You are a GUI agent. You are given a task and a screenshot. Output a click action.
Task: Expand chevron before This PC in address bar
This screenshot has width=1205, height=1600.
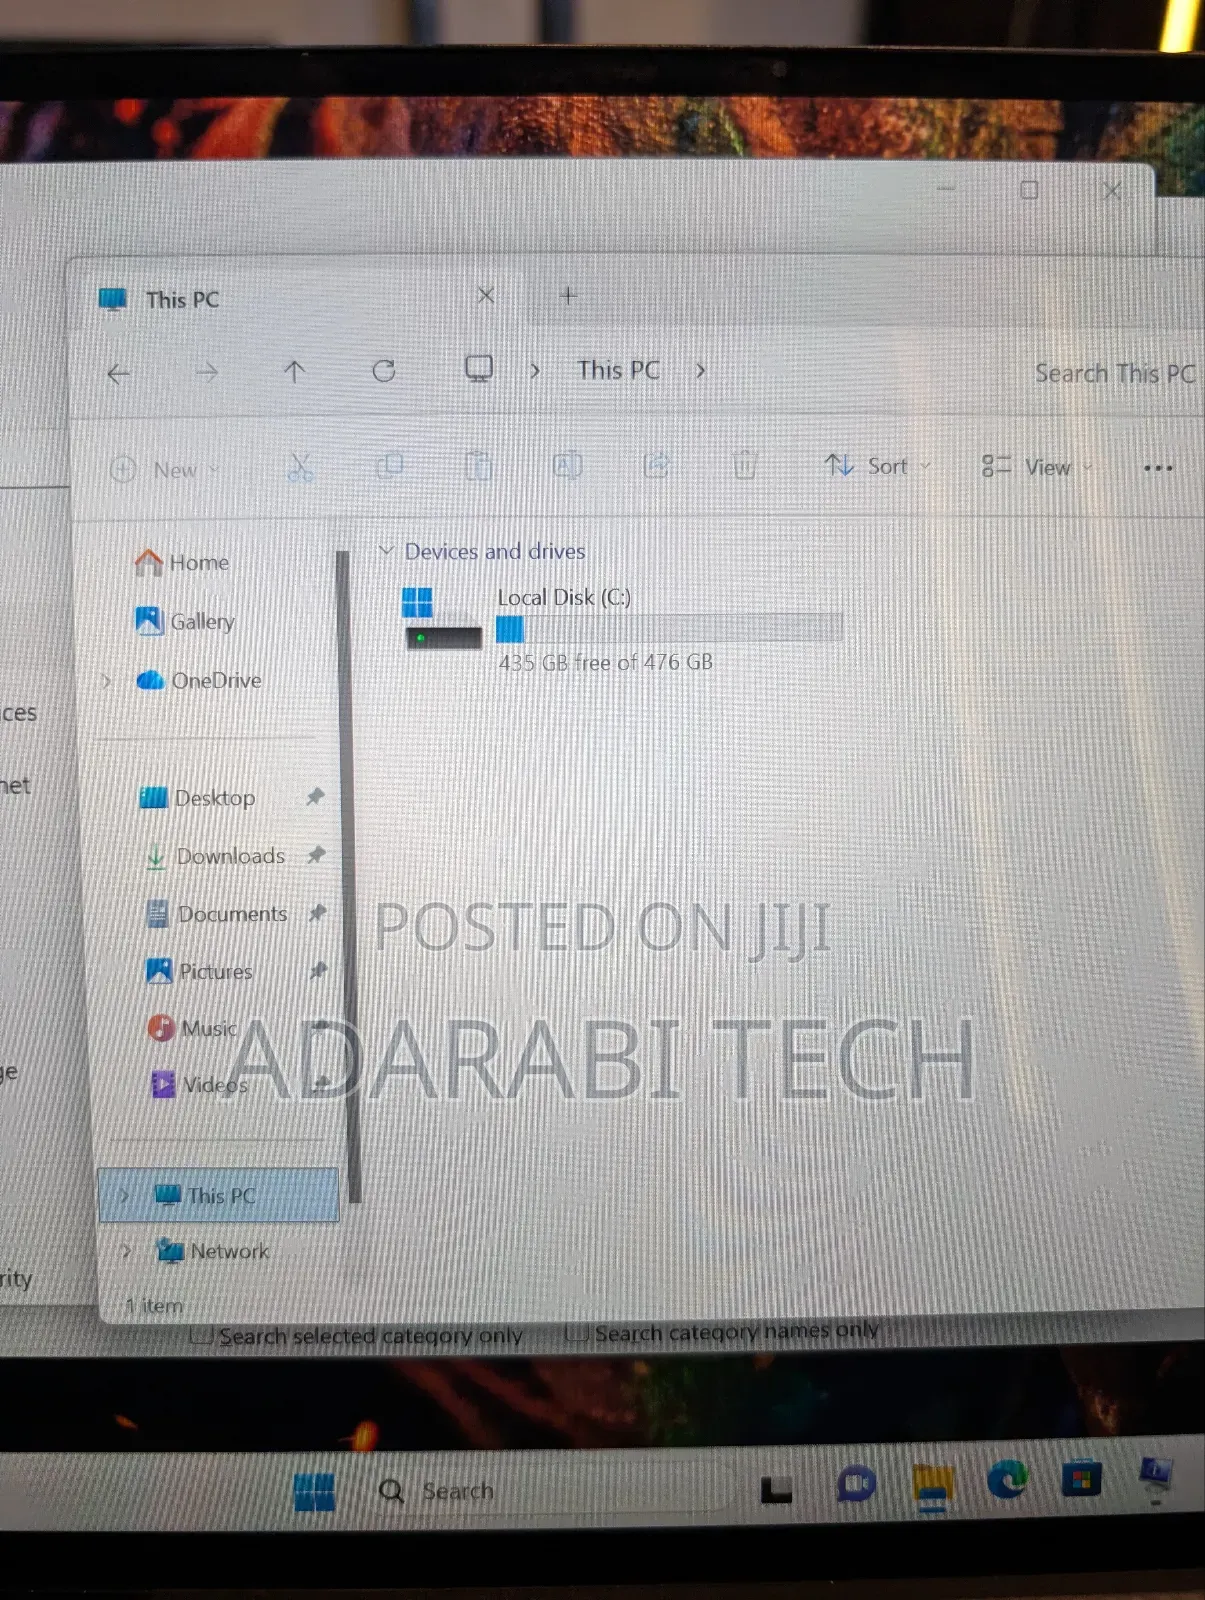535,371
